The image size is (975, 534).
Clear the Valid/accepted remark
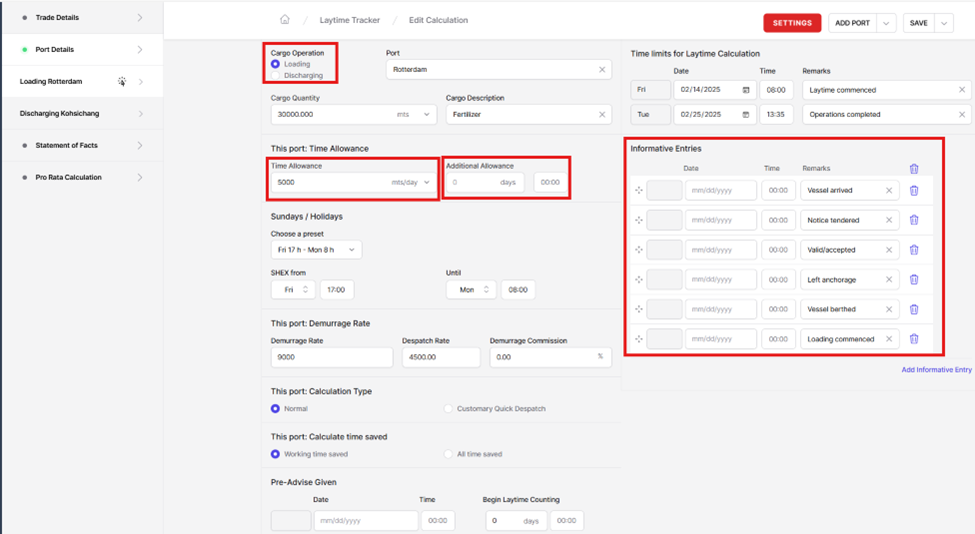(889, 250)
